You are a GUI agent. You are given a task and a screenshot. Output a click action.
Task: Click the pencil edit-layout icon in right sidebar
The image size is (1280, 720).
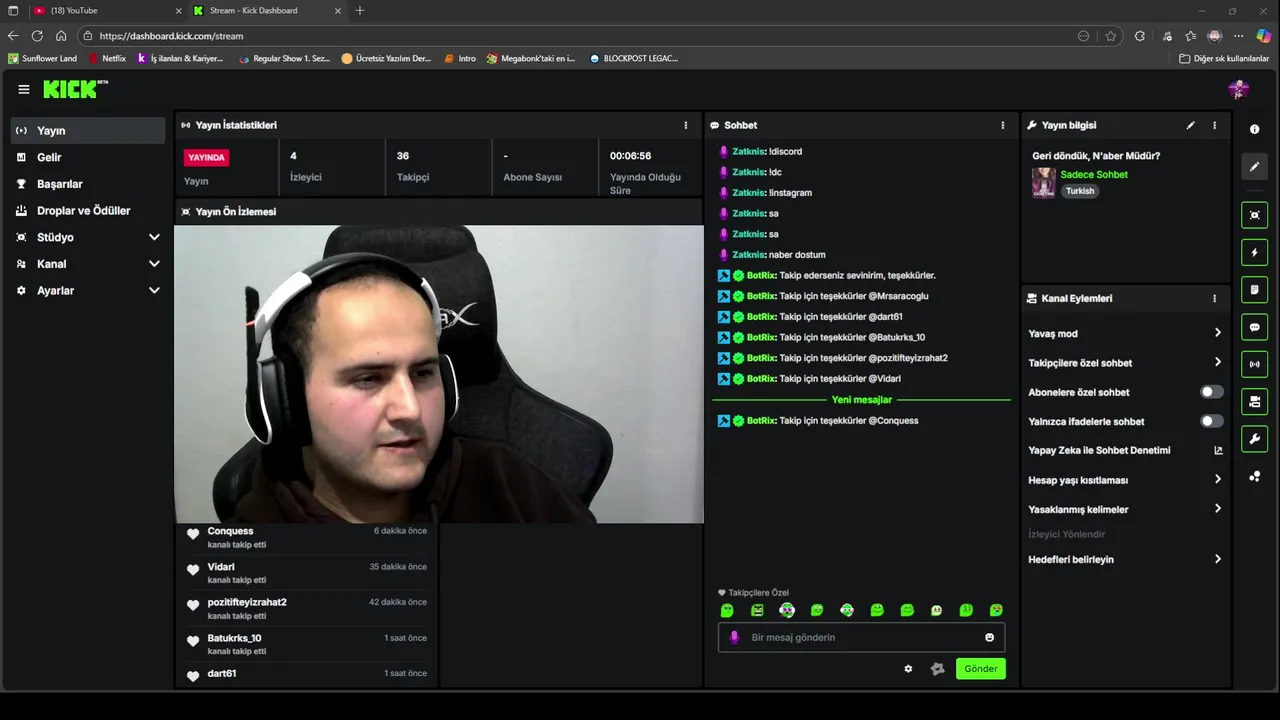pos(1254,166)
